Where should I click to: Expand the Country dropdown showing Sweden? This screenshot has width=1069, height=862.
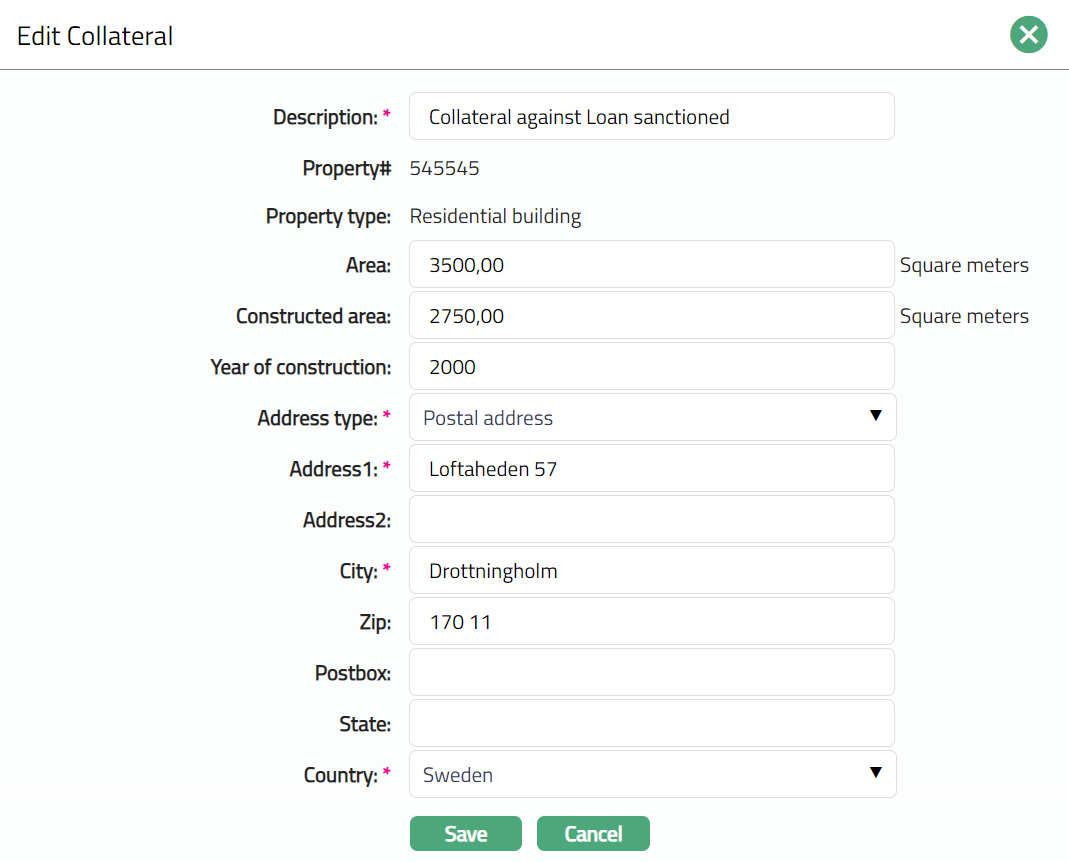tap(652, 775)
